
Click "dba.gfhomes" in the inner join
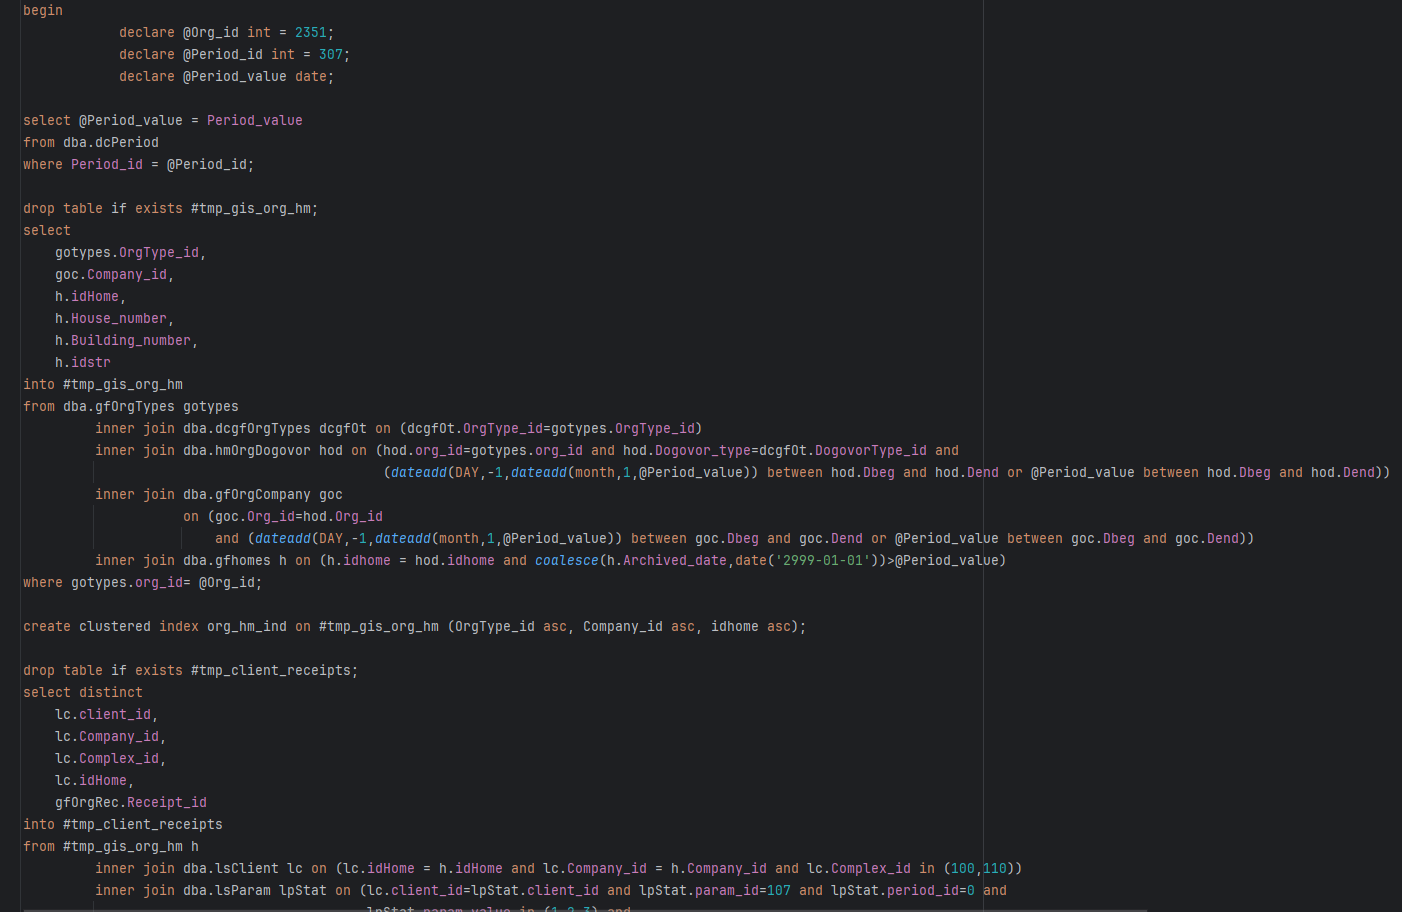227,561
